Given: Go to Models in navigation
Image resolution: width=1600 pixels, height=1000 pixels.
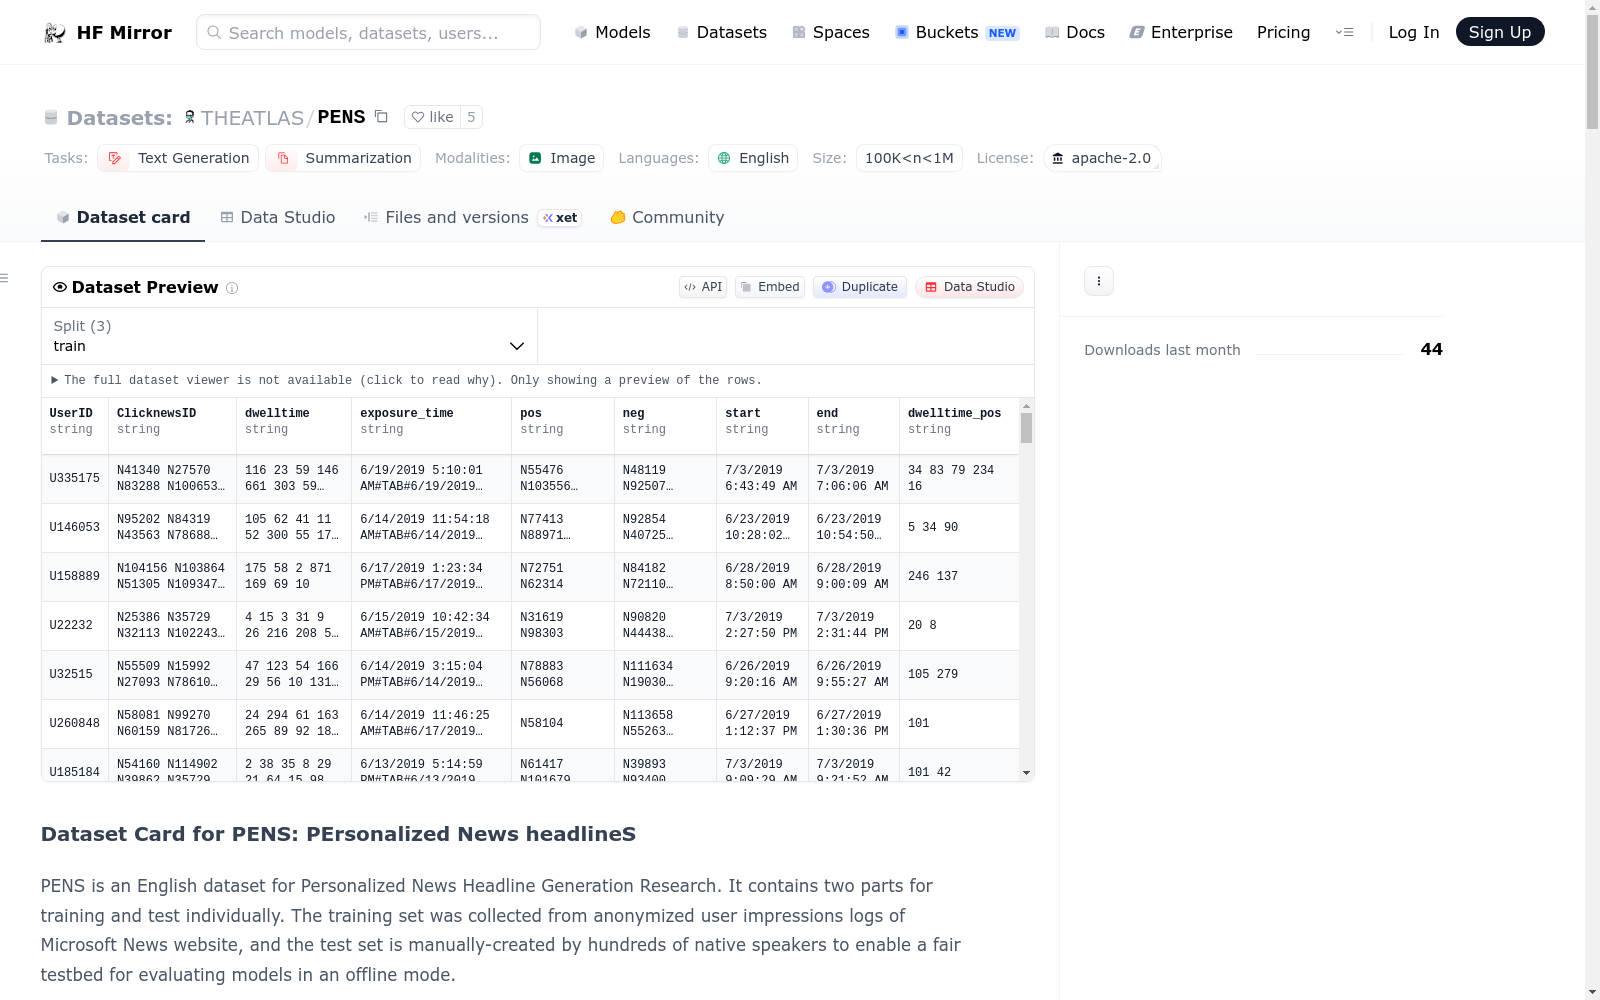Looking at the screenshot, I should coord(612,33).
